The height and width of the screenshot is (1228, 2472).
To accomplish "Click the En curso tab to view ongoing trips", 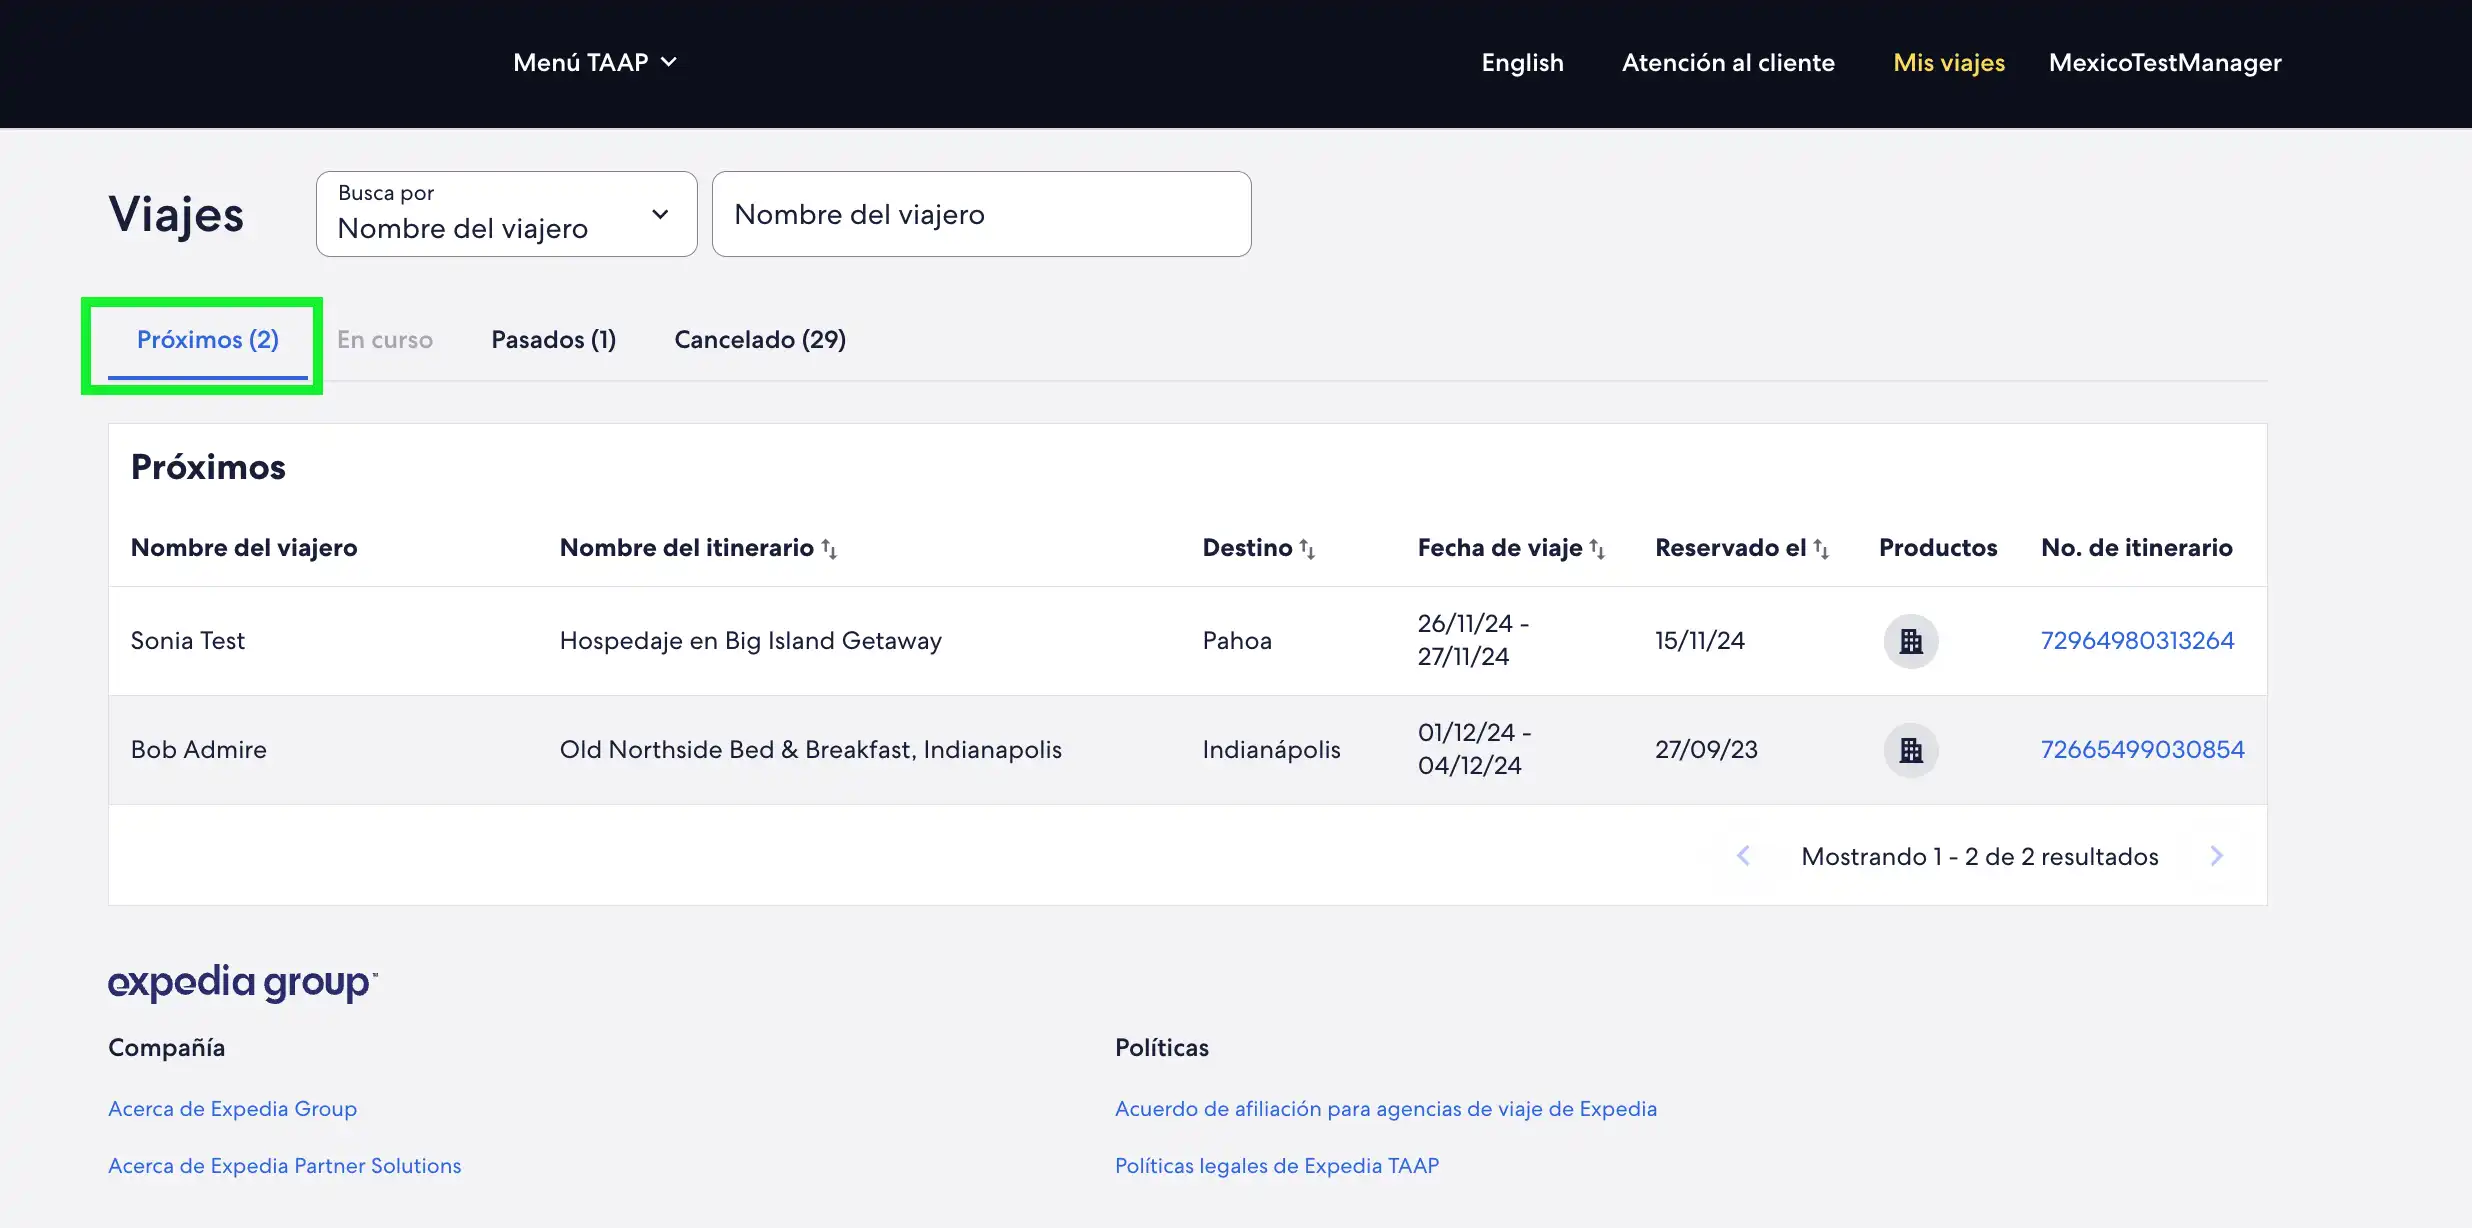I will (x=386, y=339).
